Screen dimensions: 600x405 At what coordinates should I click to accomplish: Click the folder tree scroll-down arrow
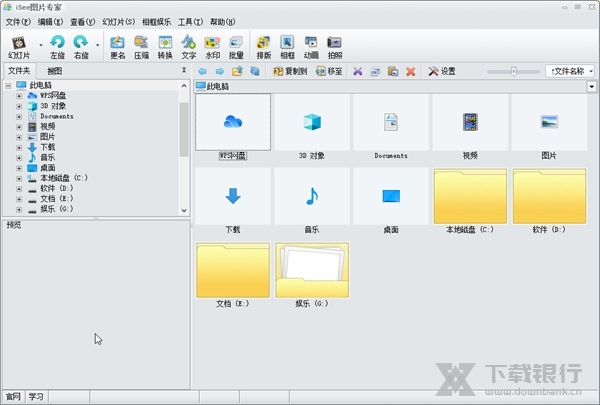(184, 211)
